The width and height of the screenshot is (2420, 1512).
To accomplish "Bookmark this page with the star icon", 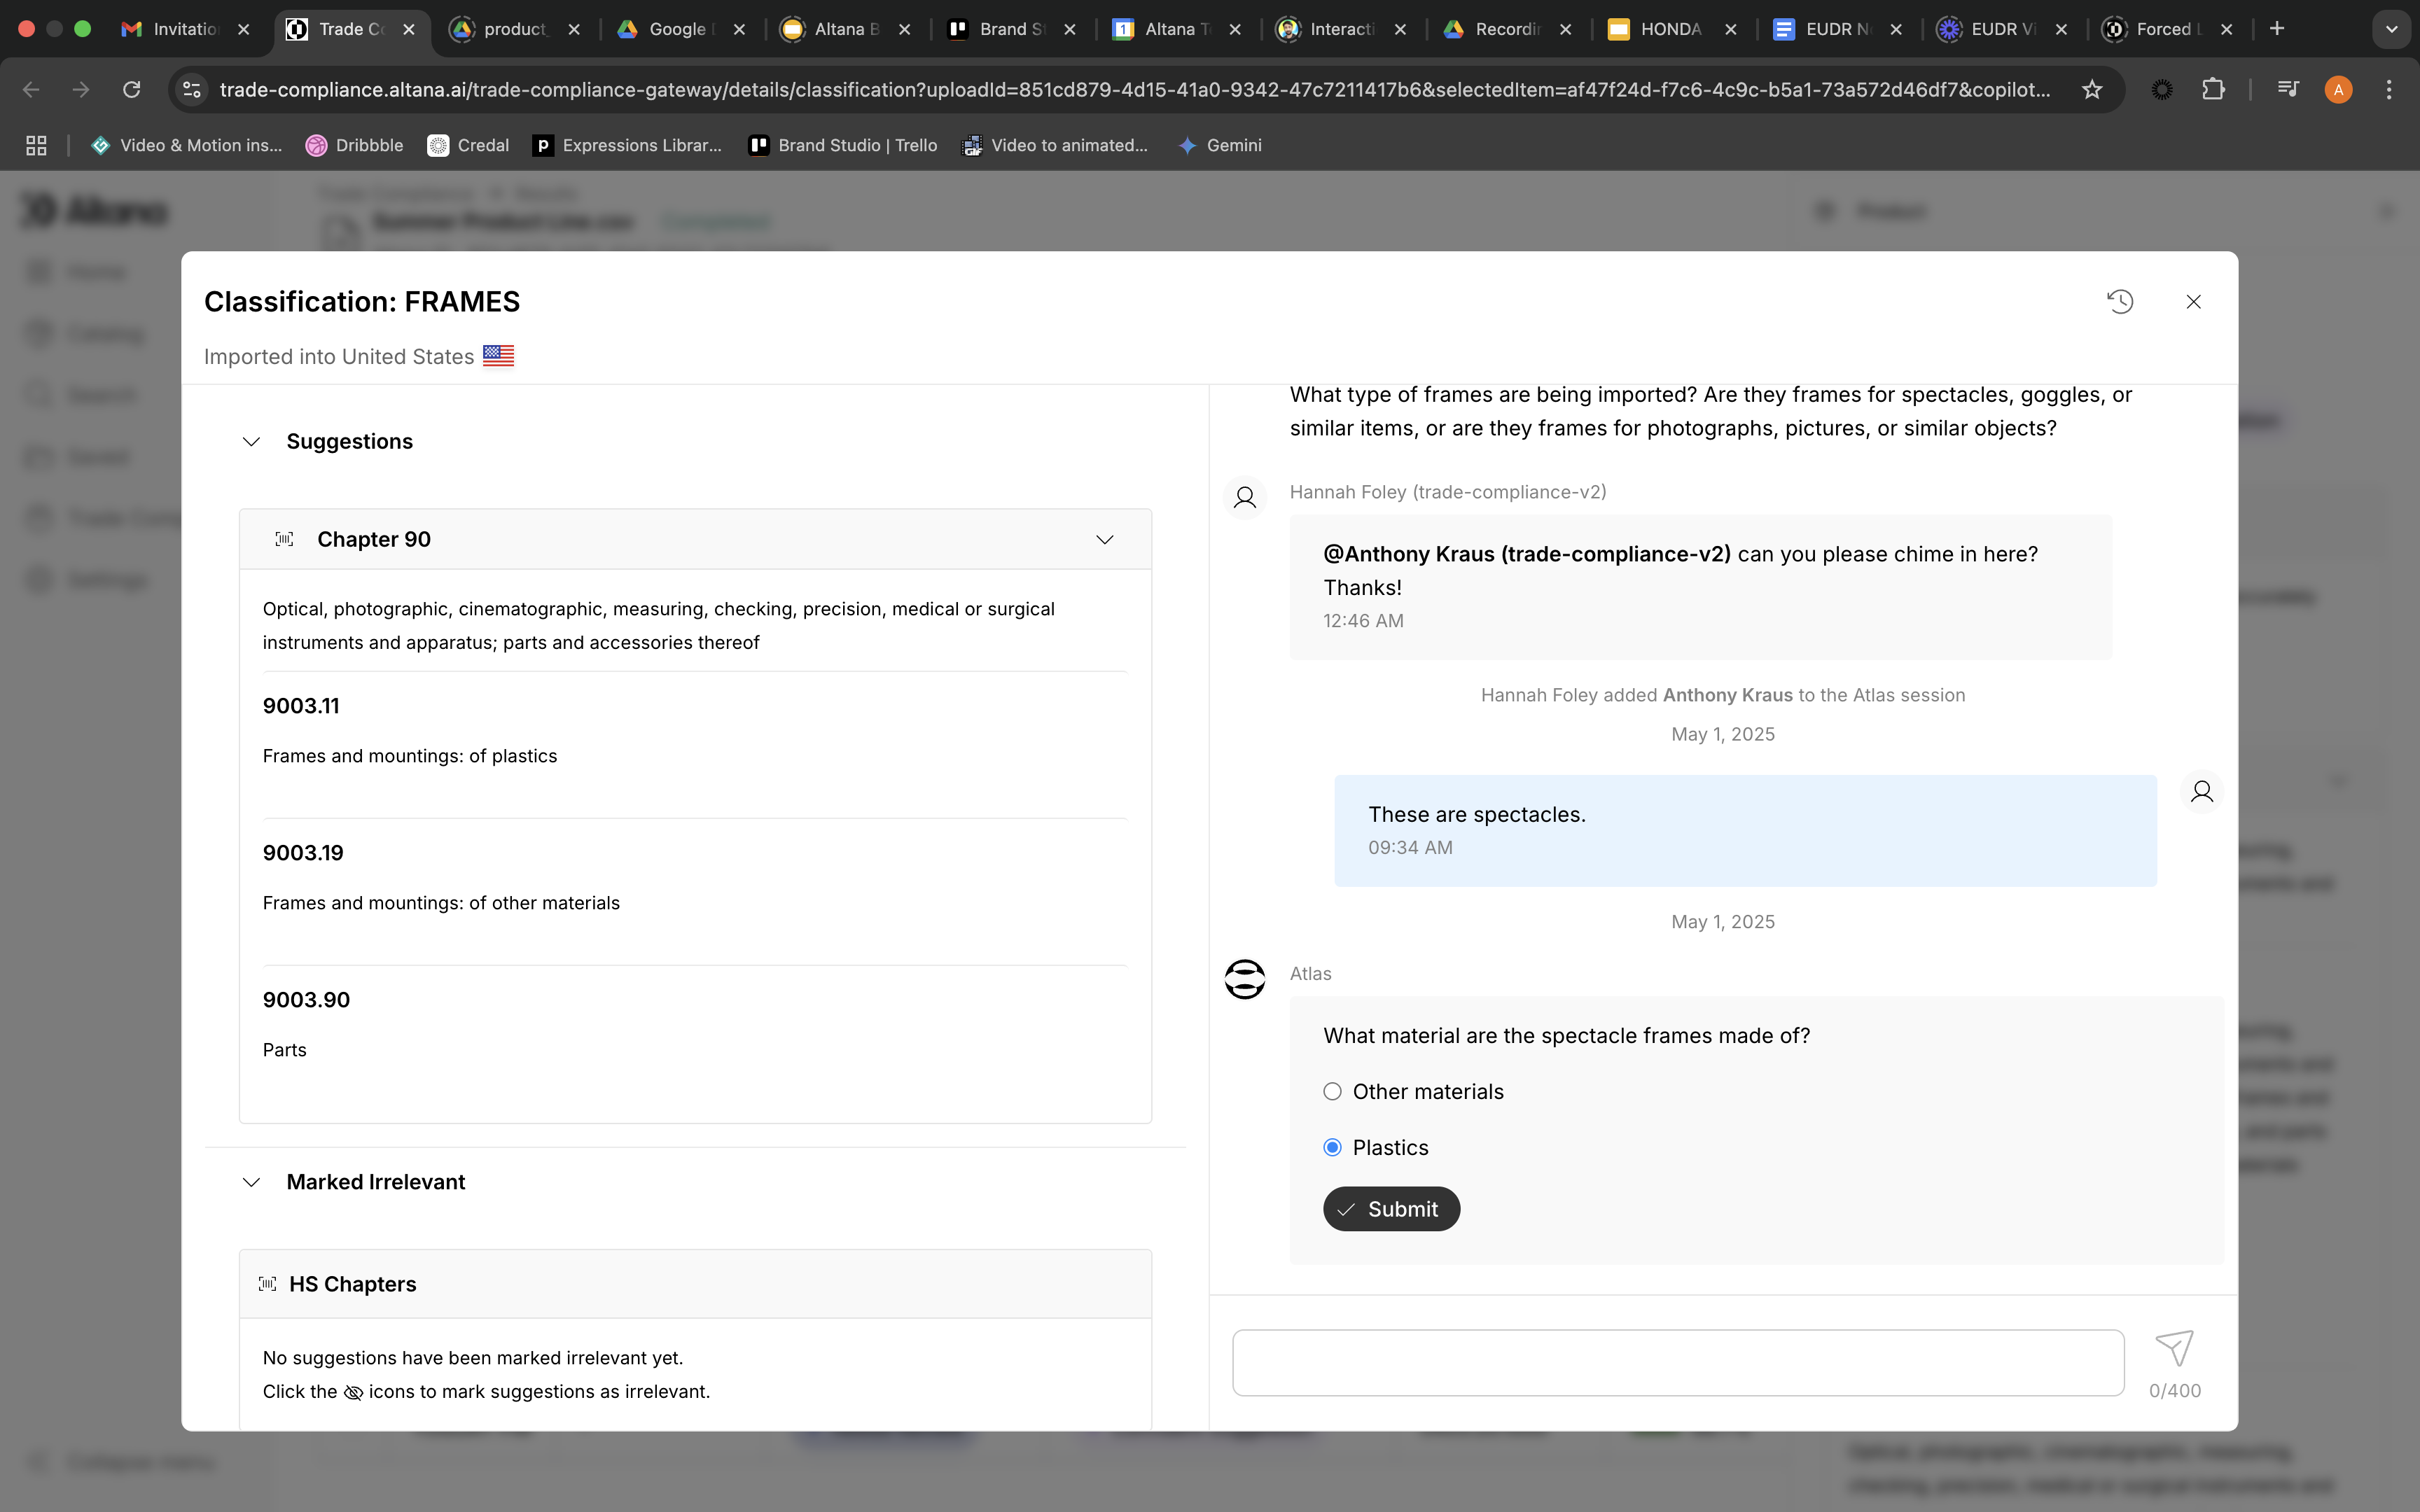I will click(x=2092, y=90).
